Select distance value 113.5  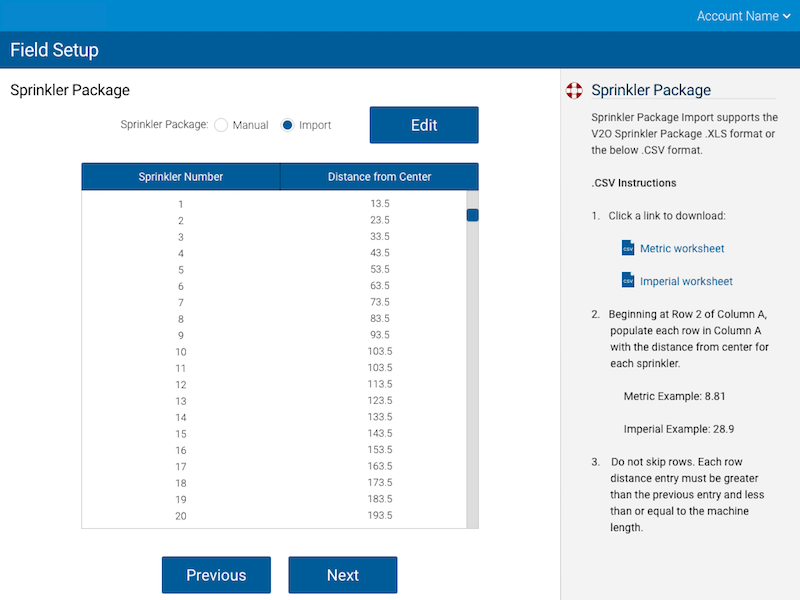380,384
